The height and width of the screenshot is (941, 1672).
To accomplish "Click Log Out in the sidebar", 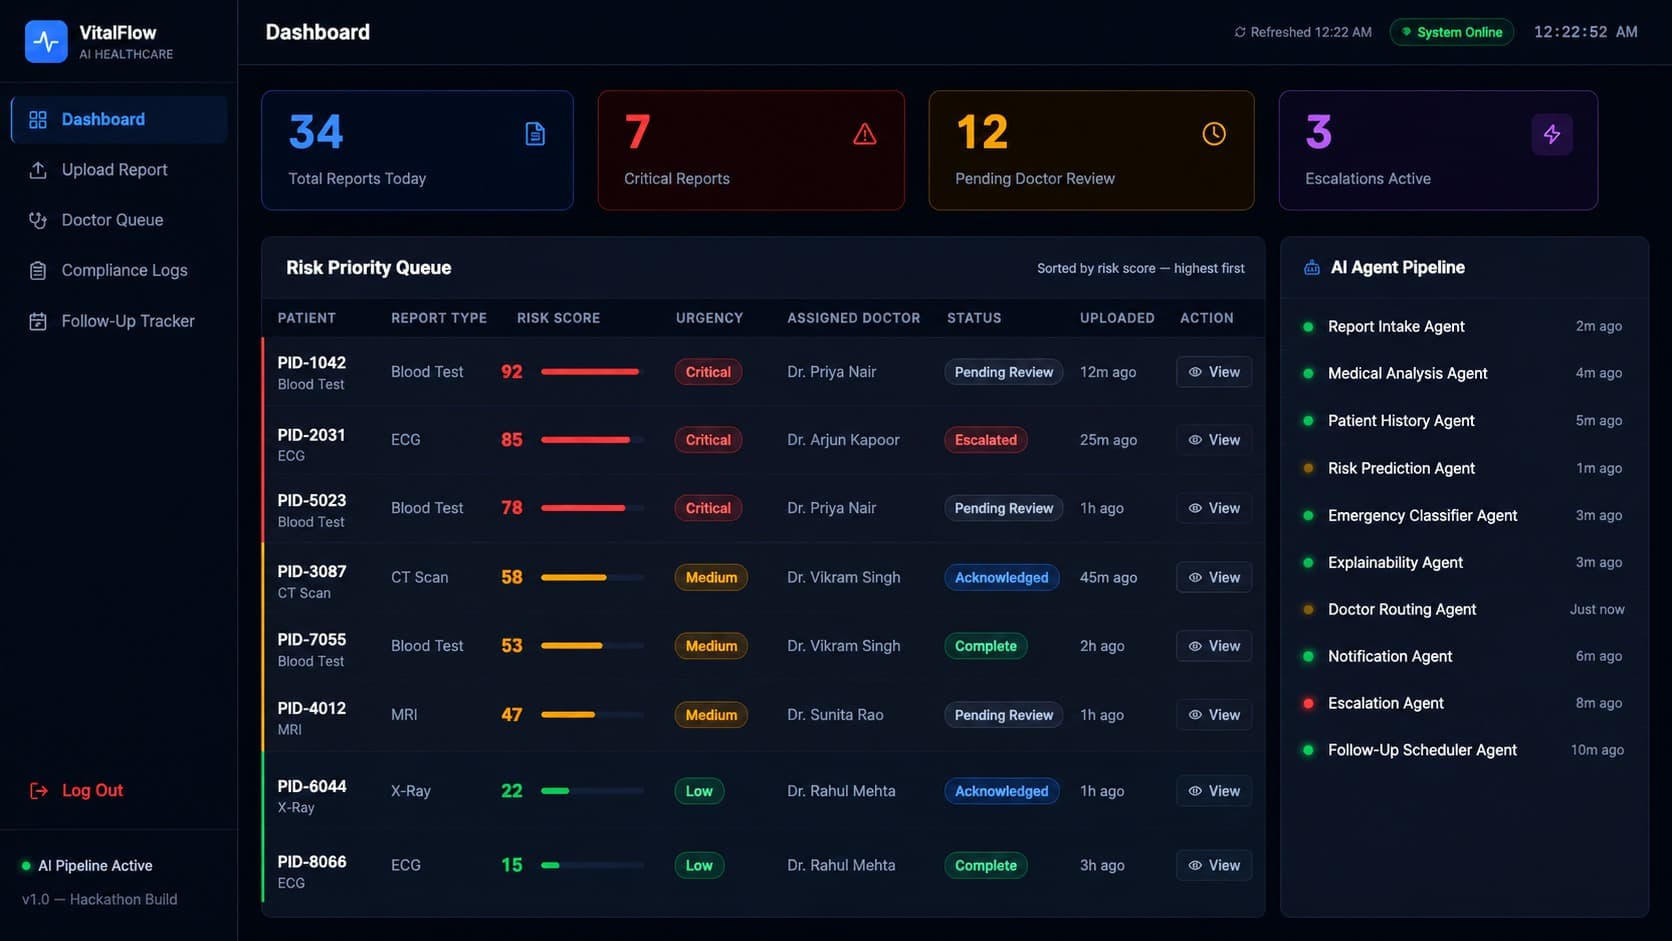I will 77,791.
